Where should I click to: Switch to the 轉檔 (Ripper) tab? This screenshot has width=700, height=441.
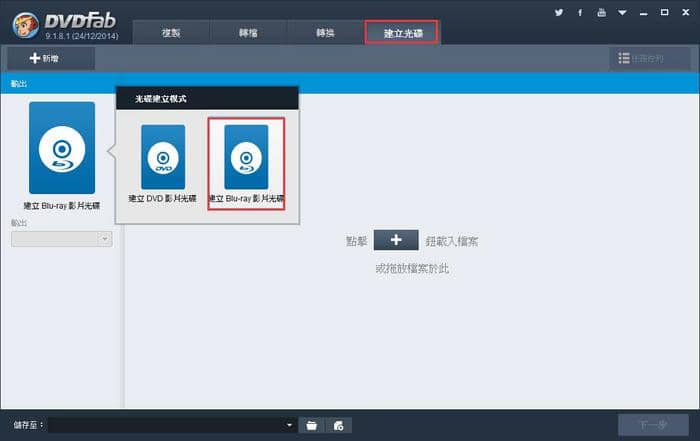(248, 33)
